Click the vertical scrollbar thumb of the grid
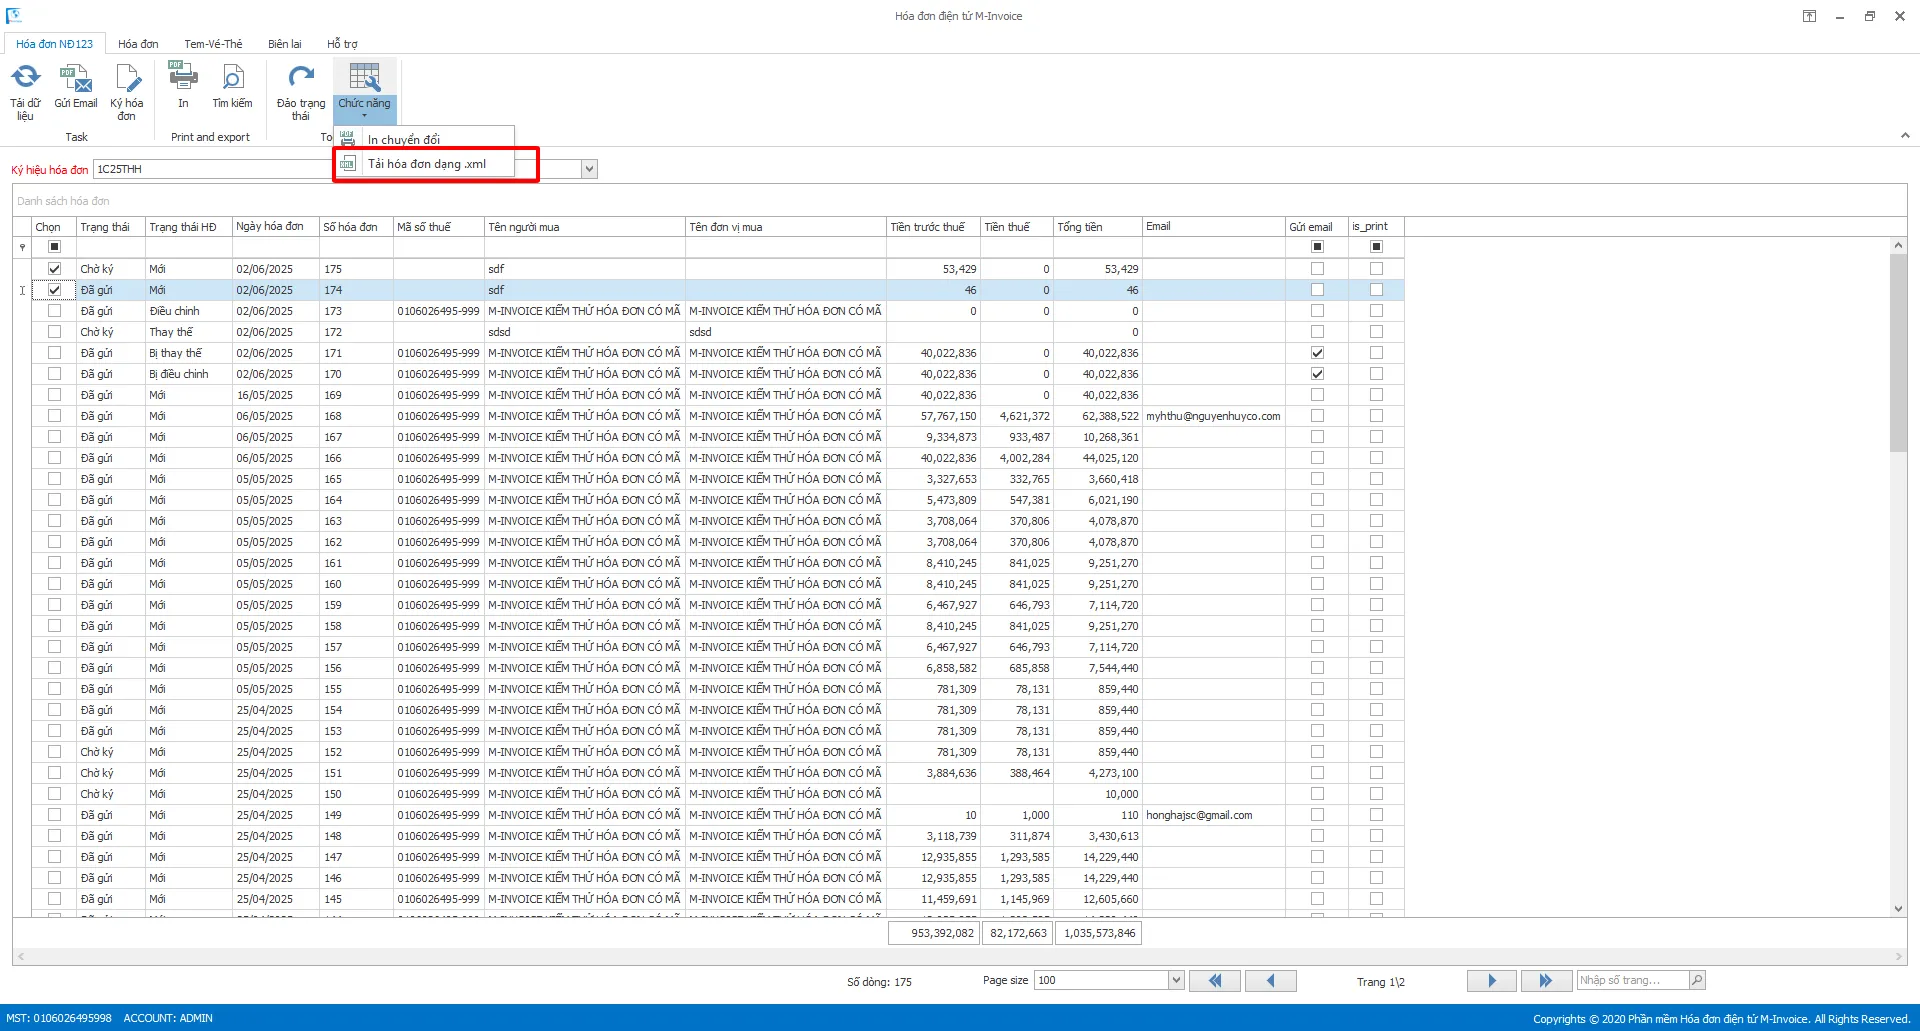 click(1898, 353)
